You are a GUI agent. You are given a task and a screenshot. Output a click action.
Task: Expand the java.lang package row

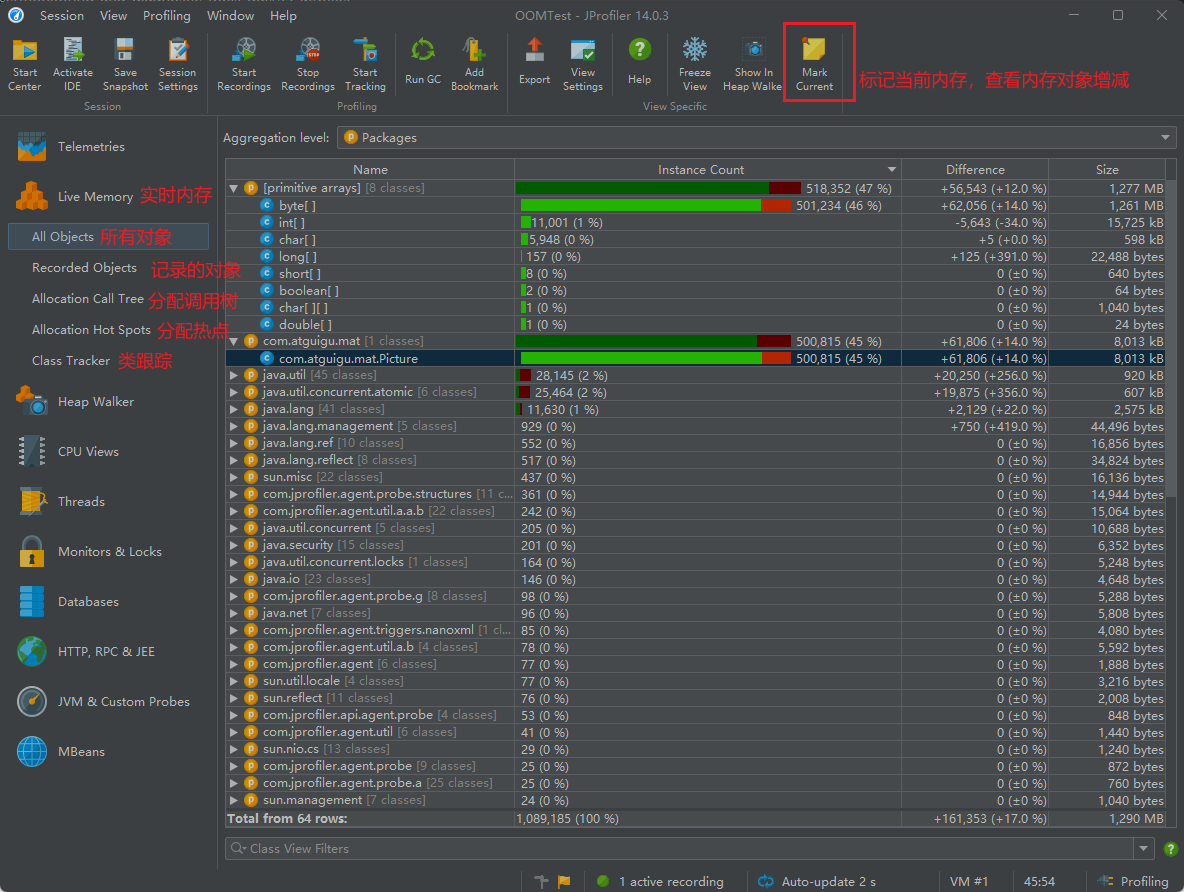tap(234, 409)
